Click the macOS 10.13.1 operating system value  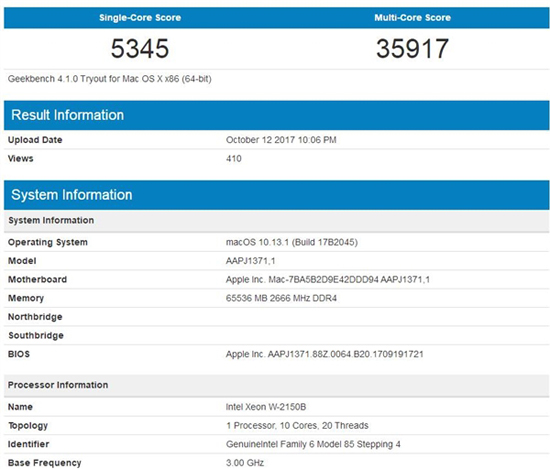coord(292,242)
